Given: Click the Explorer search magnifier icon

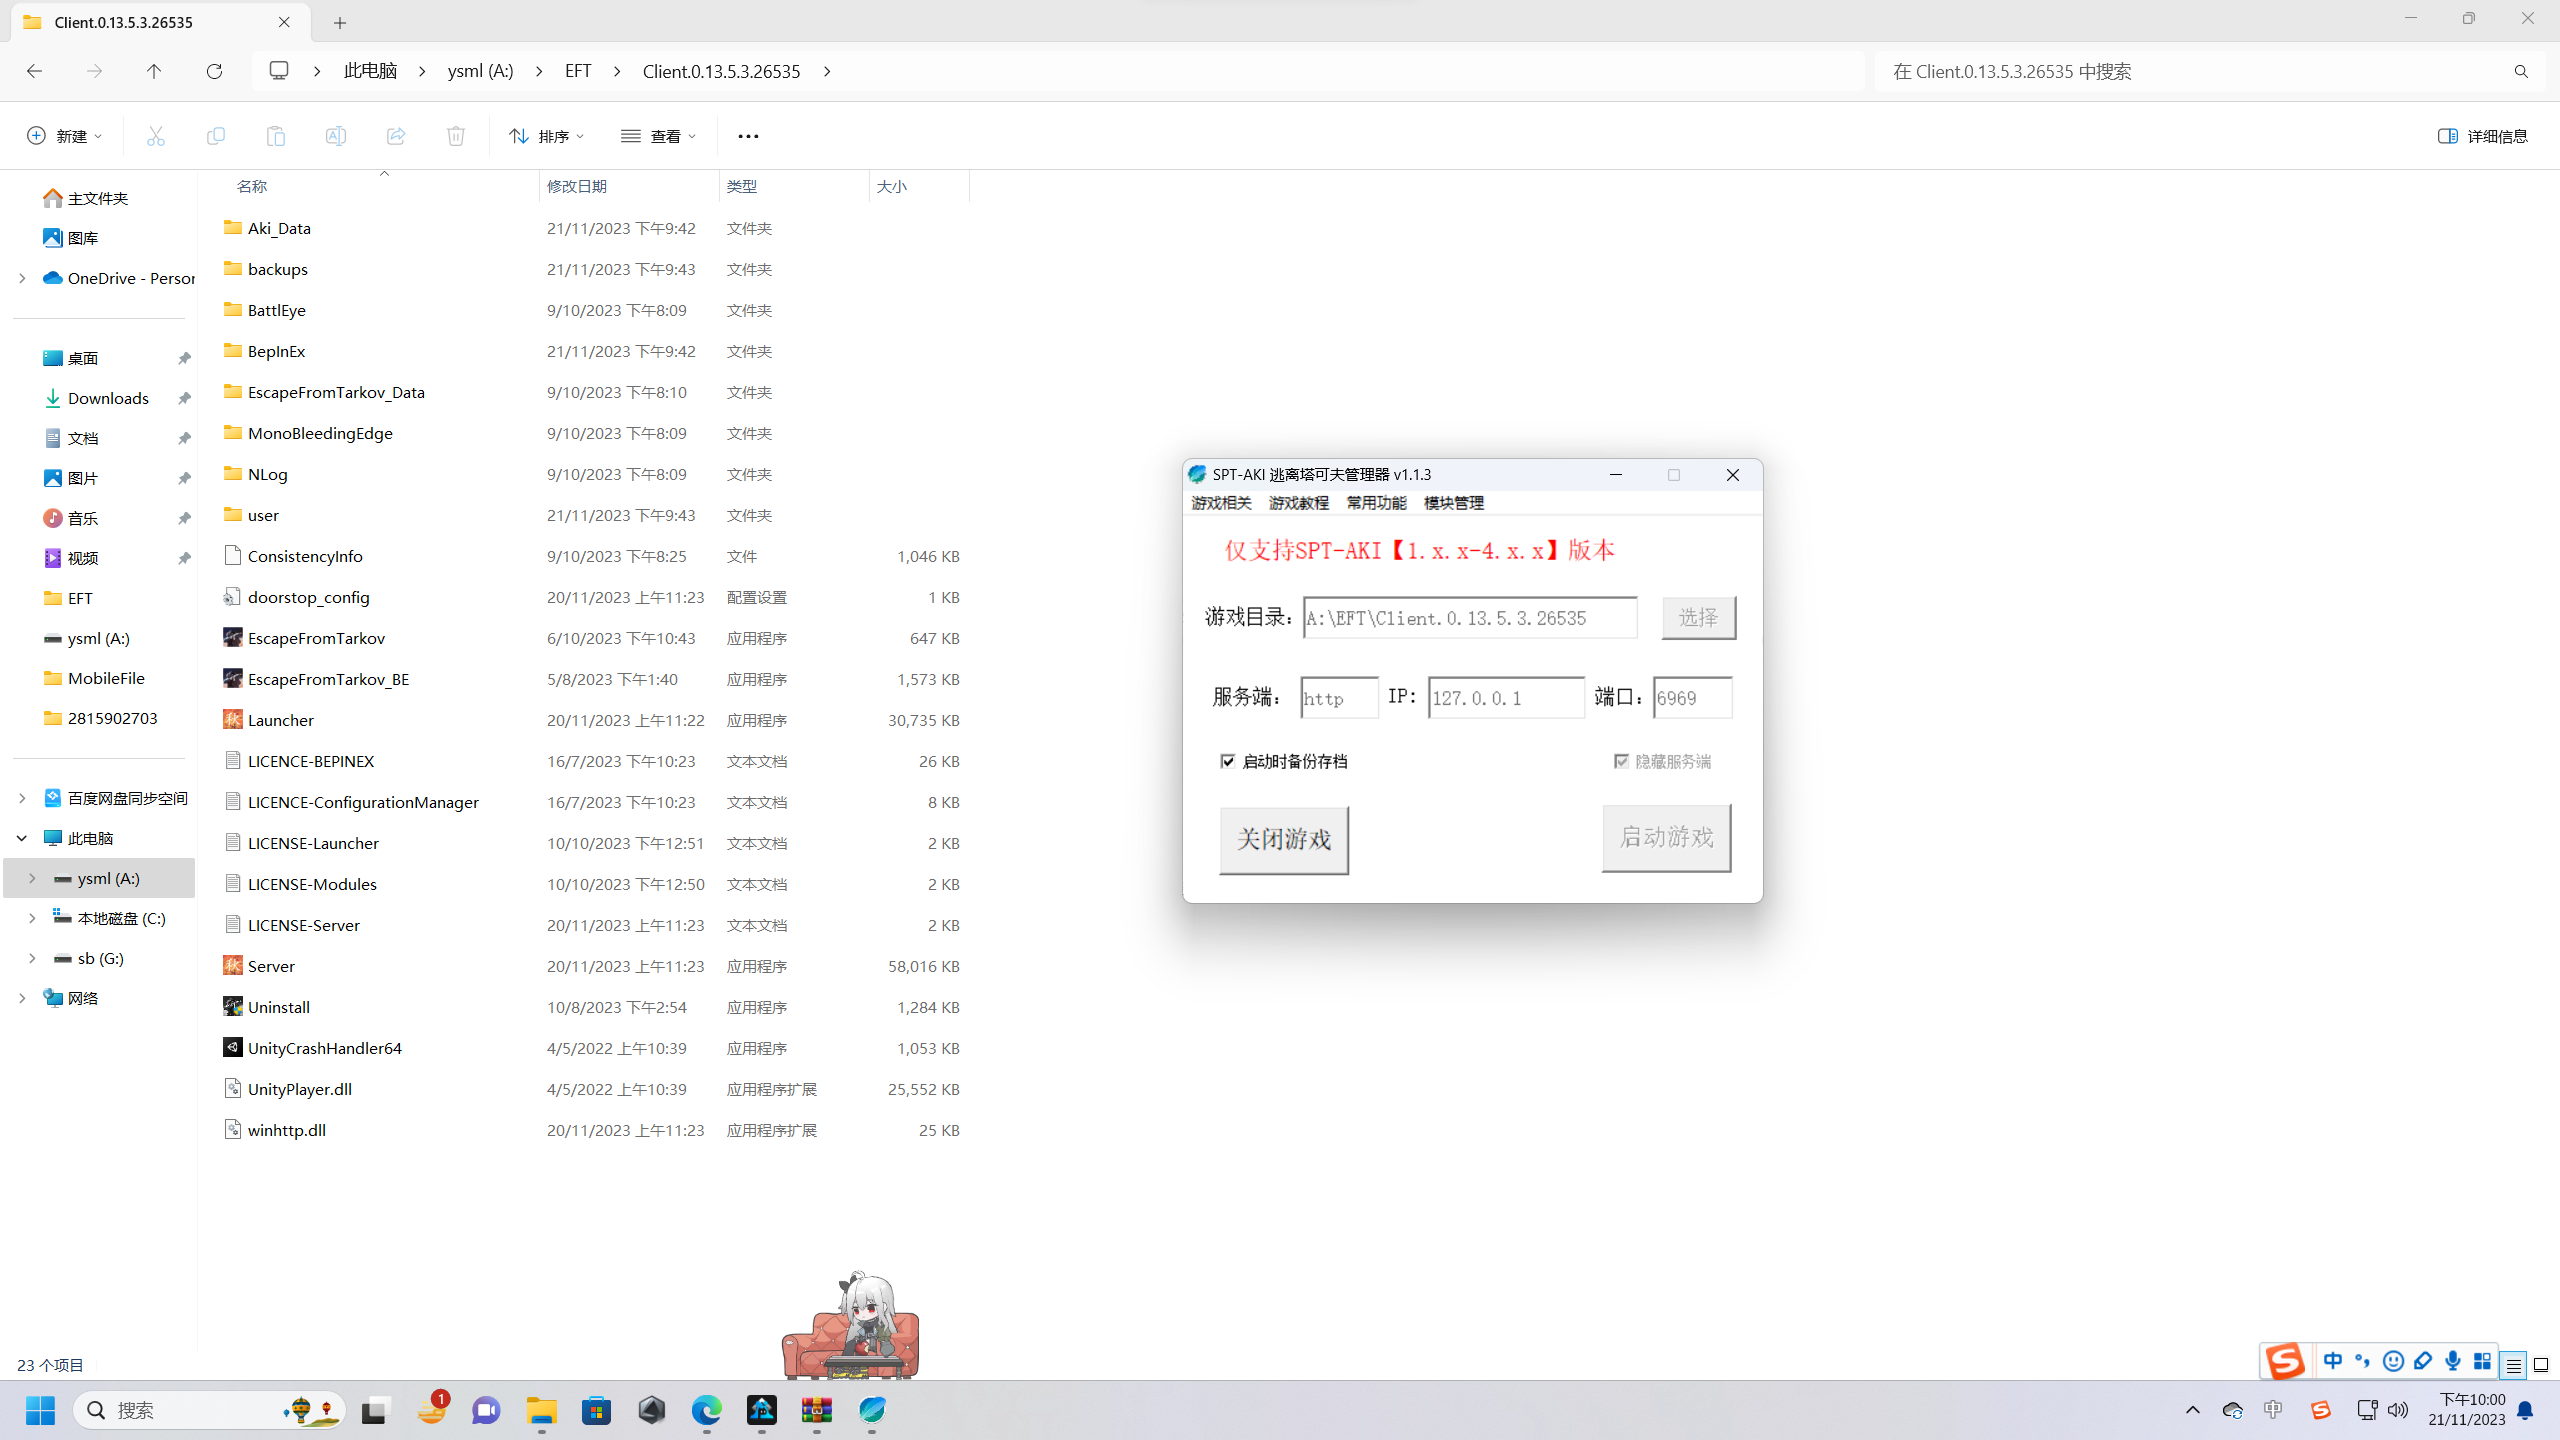Looking at the screenshot, I should 2520,71.
